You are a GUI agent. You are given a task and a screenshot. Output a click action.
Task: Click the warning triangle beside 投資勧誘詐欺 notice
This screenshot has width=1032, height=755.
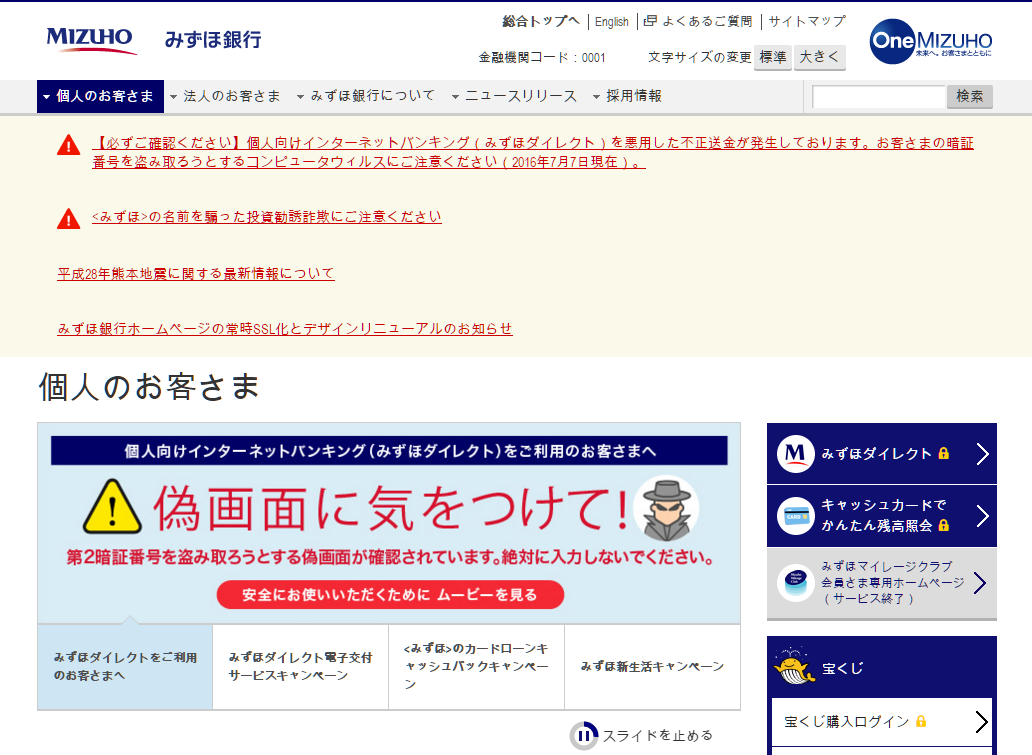coord(68,219)
